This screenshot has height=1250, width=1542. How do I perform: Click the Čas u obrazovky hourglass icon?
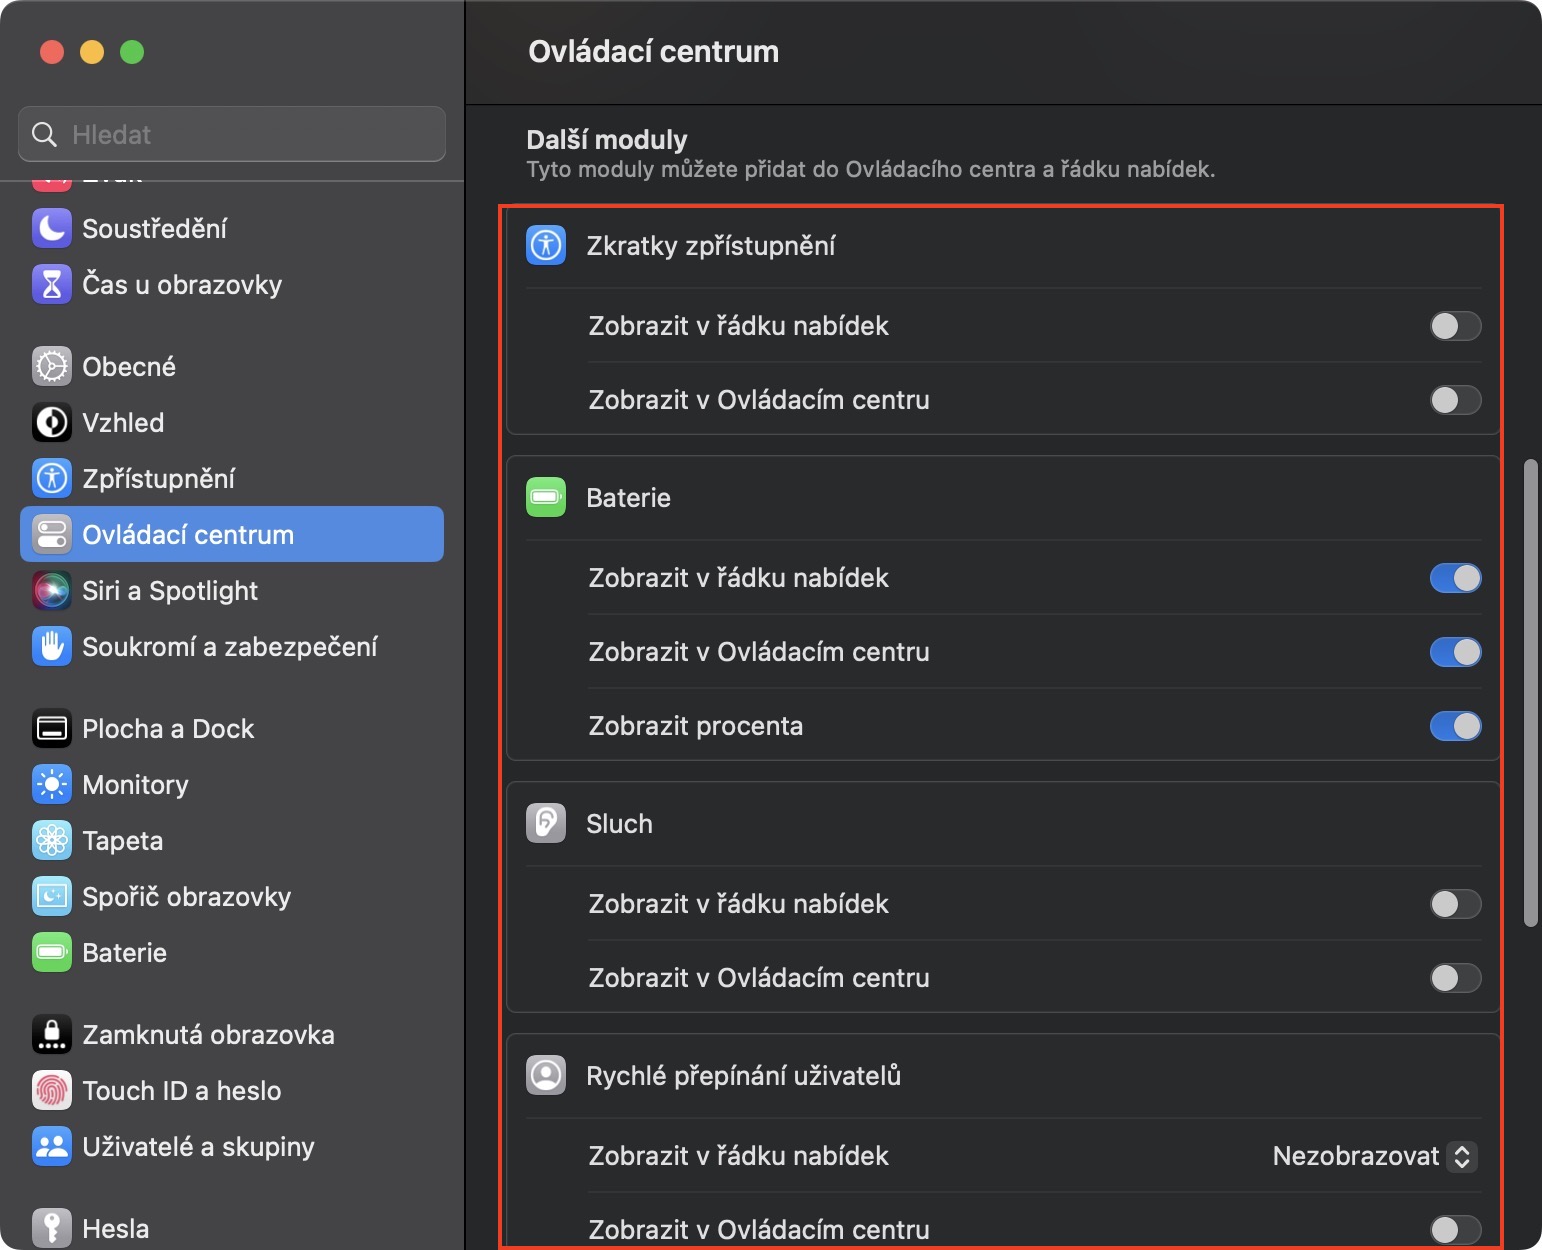tap(51, 284)
